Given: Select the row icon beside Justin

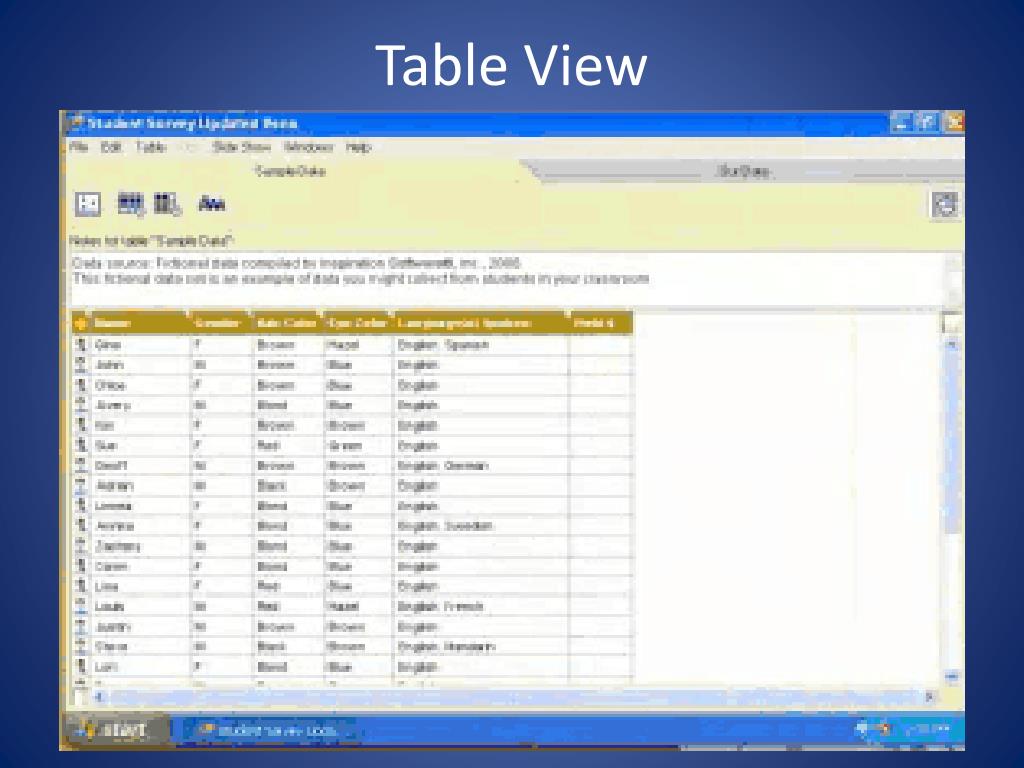Looking at the screenshot, I should pos(82,627).
